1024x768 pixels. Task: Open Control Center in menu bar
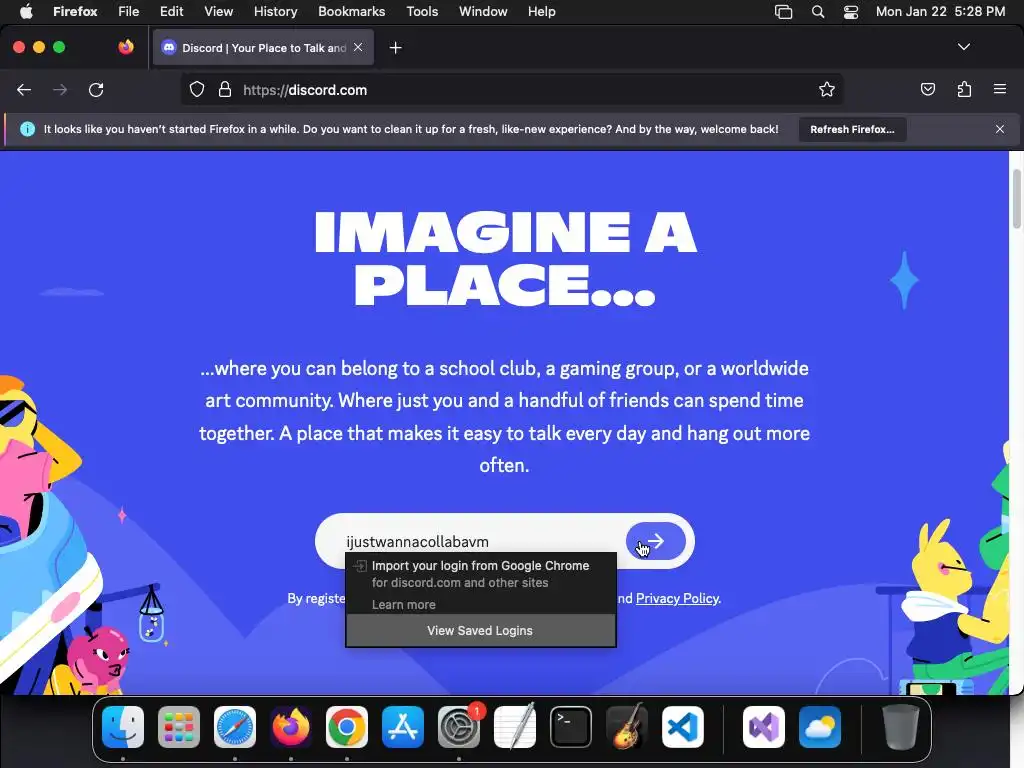[x=850, y=12]
